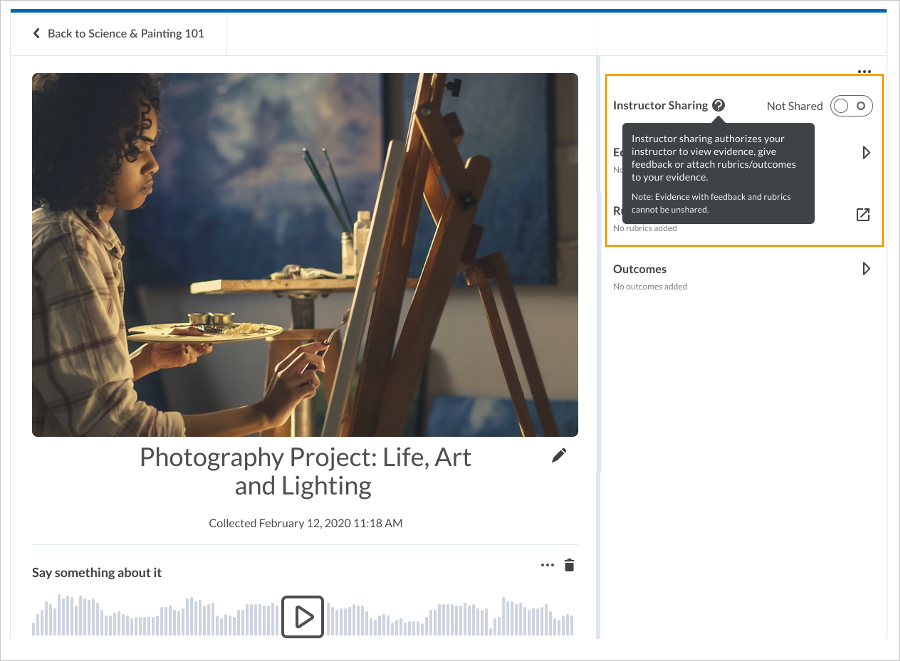Go back to Science & Painting 101
Screen dimensions: 900x661
click(120, 33)
